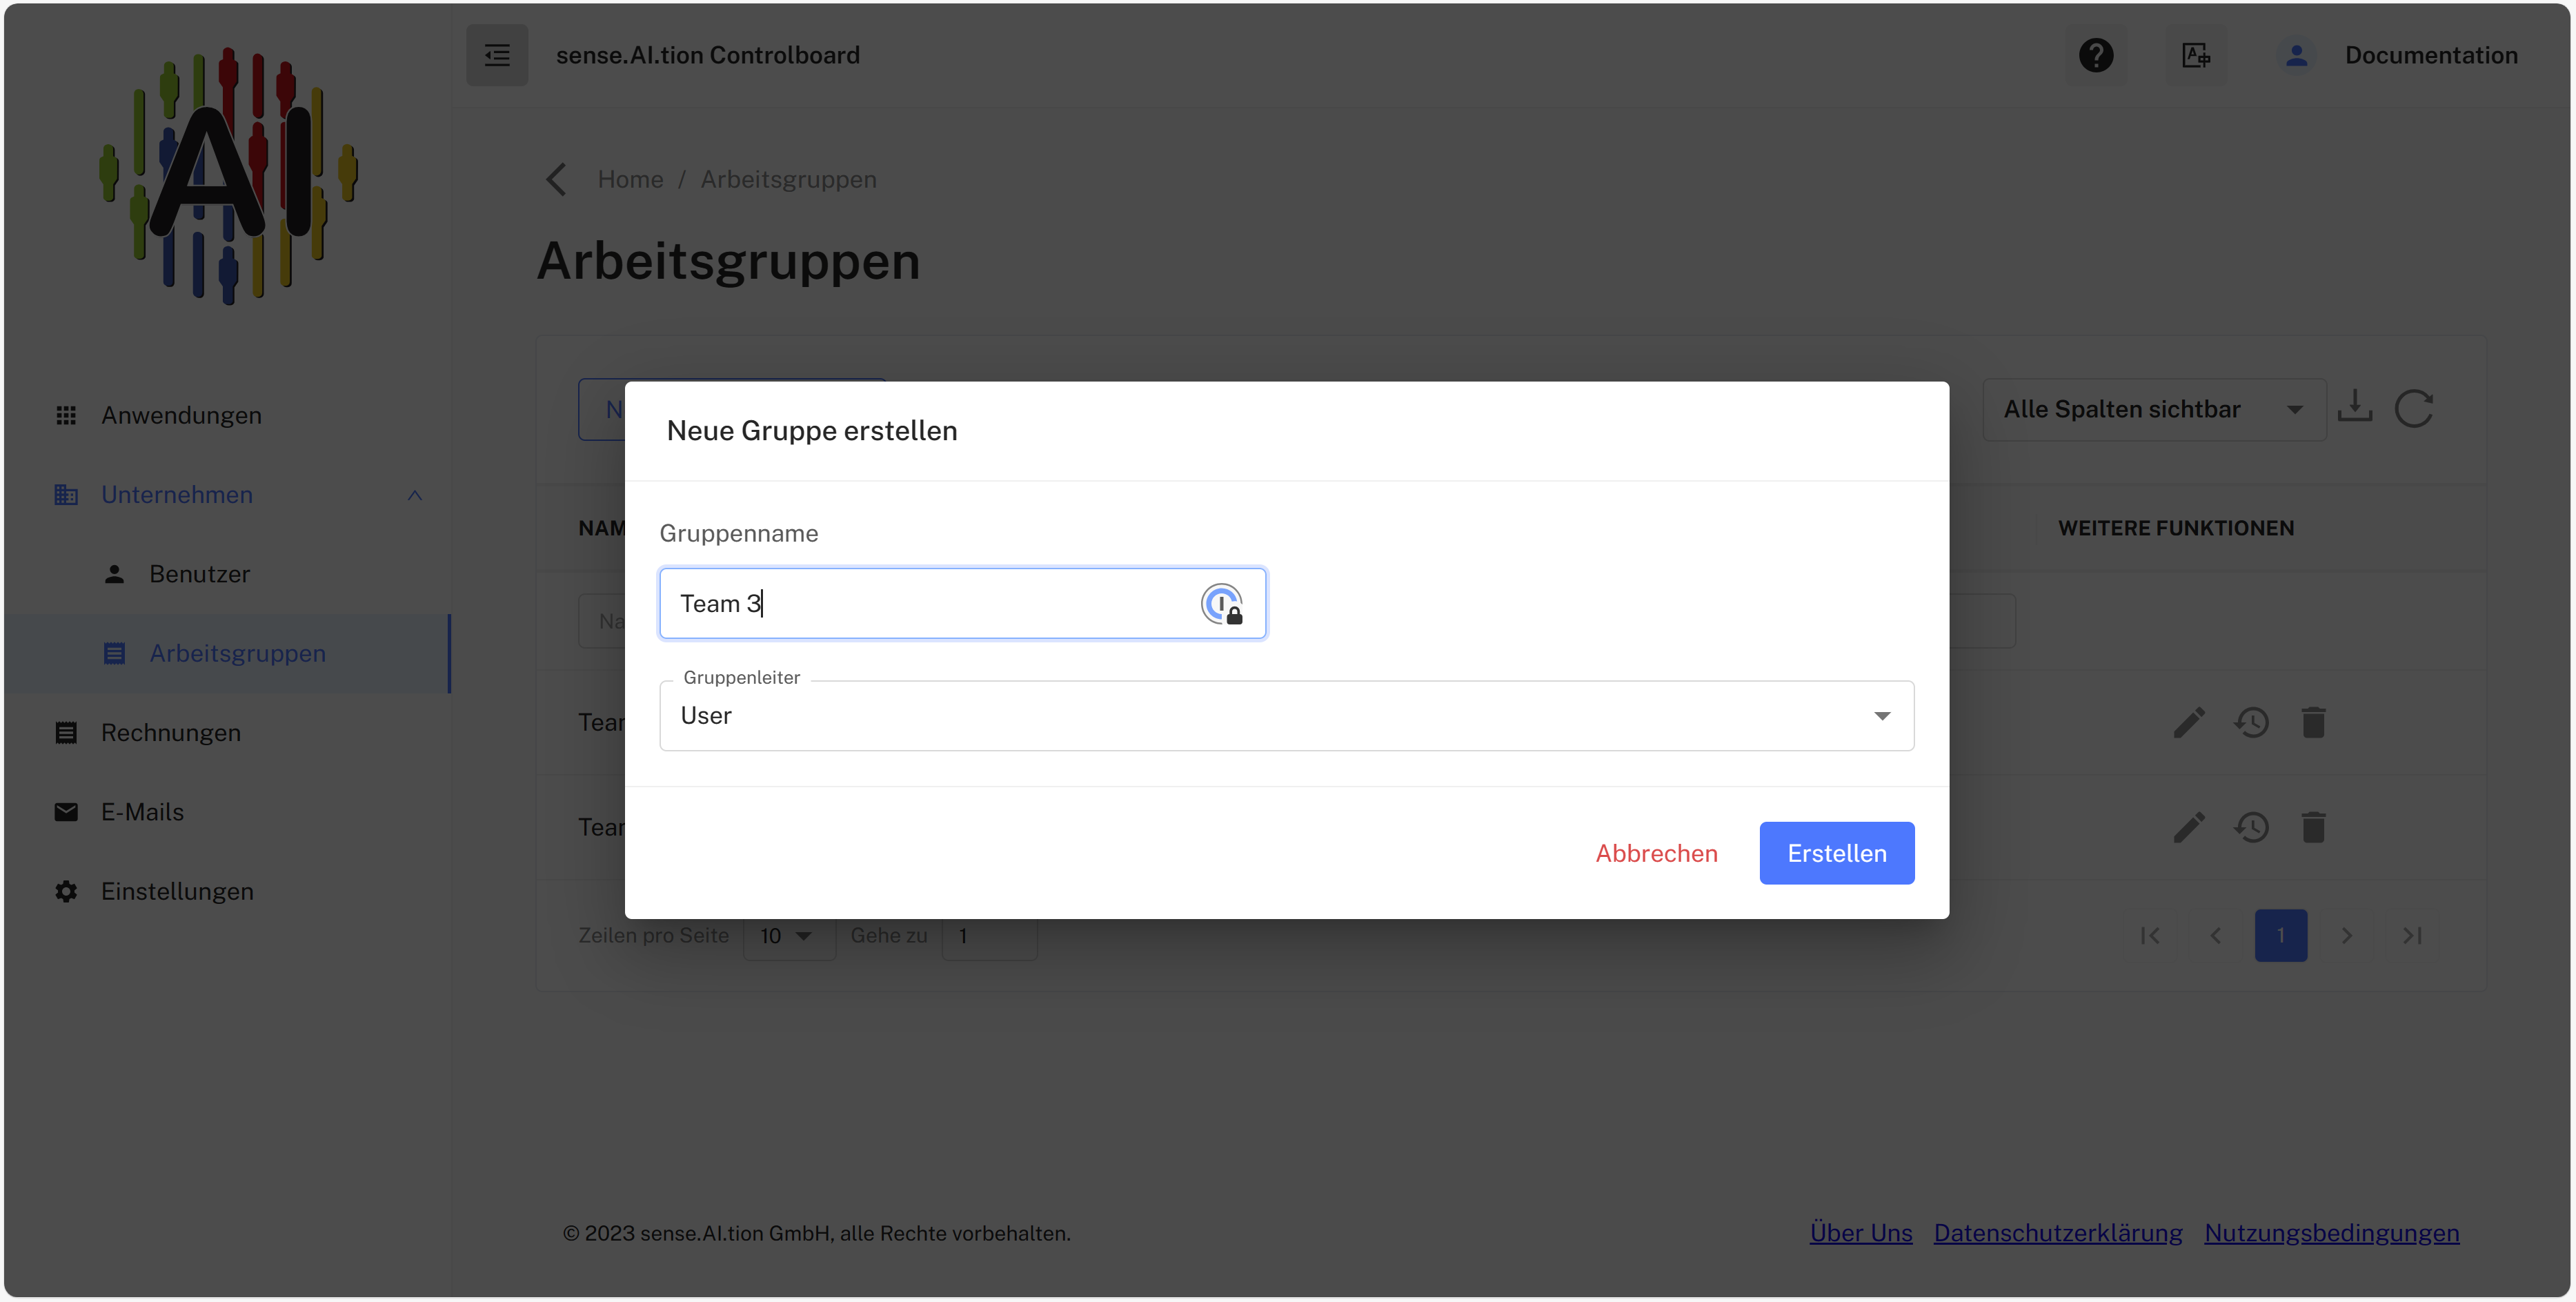Focus the Gruppenname text field
The height and width of the screenshot is (1302, 2576).
[962, 604]
